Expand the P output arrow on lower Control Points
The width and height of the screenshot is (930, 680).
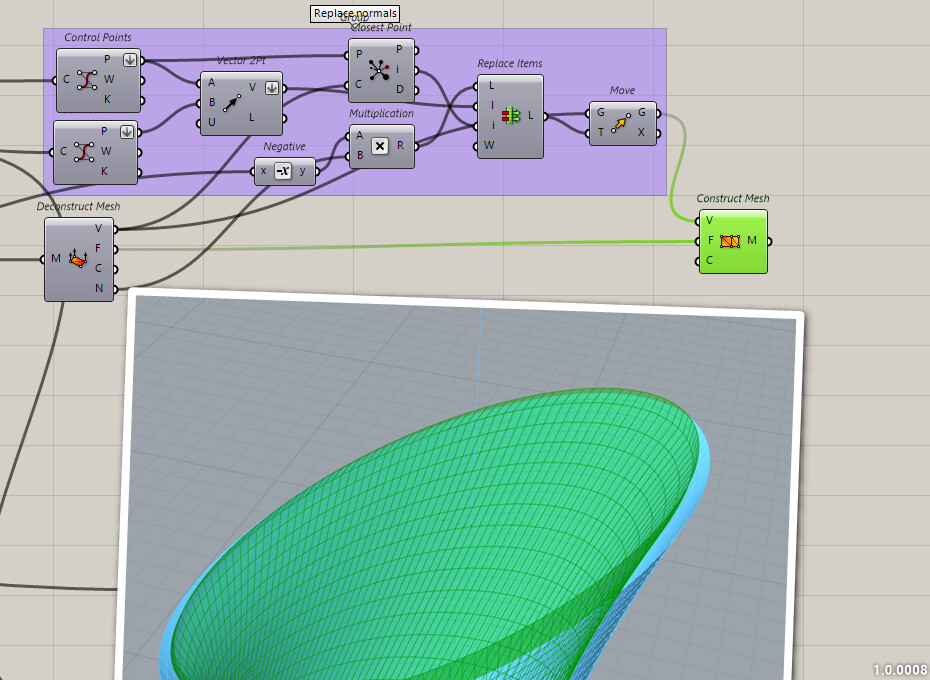tap(128, 133)
